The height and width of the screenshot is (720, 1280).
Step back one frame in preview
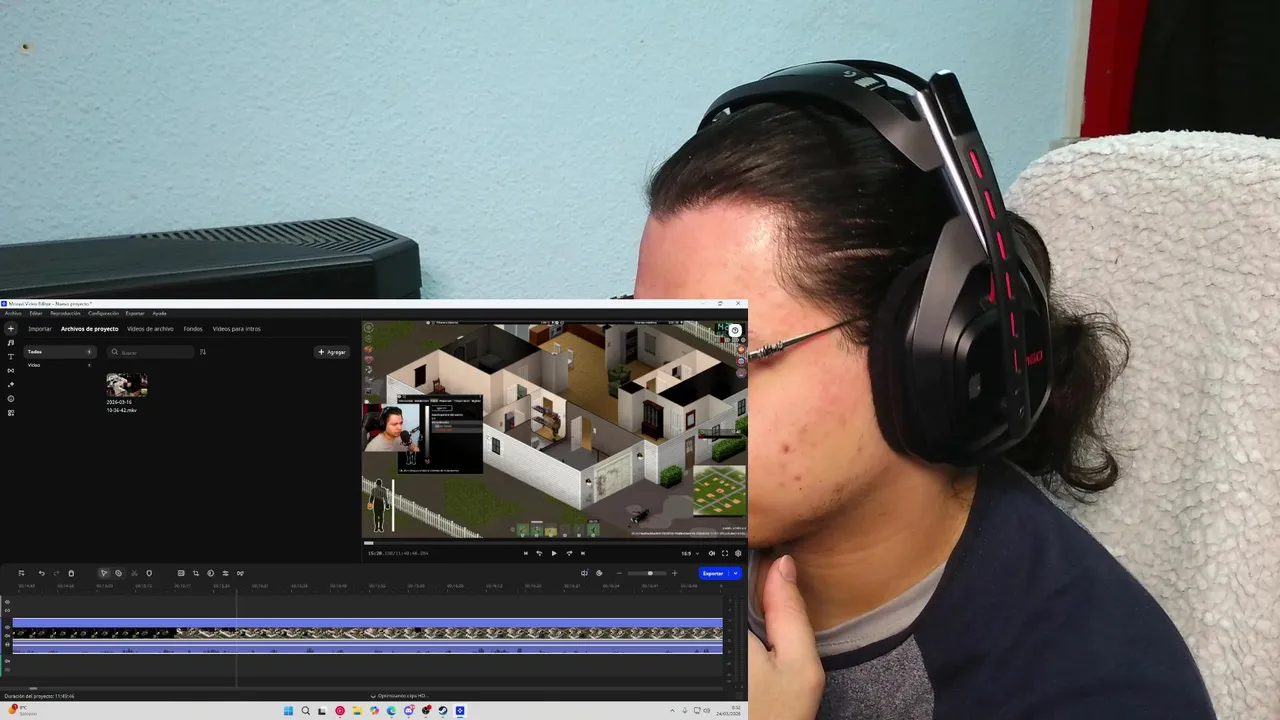point(539,553)
